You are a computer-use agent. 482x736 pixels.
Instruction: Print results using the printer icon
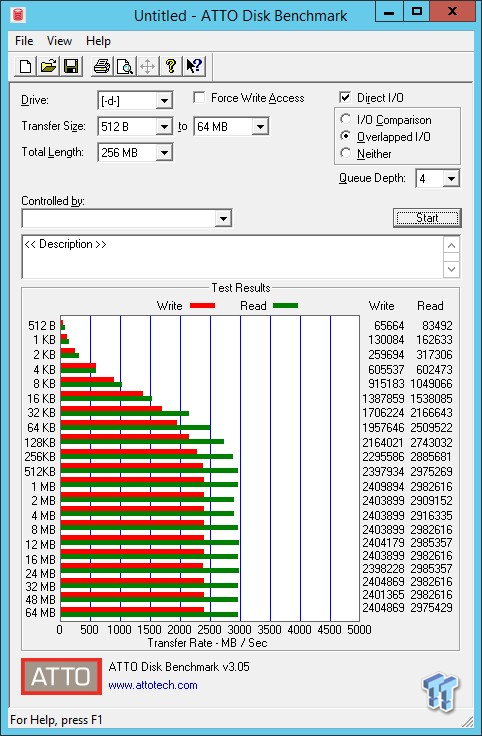[102, 66]
